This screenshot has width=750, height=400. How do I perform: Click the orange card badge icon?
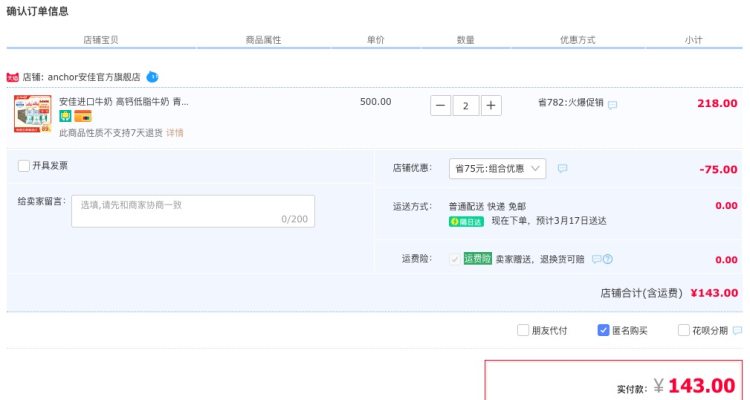83,116
